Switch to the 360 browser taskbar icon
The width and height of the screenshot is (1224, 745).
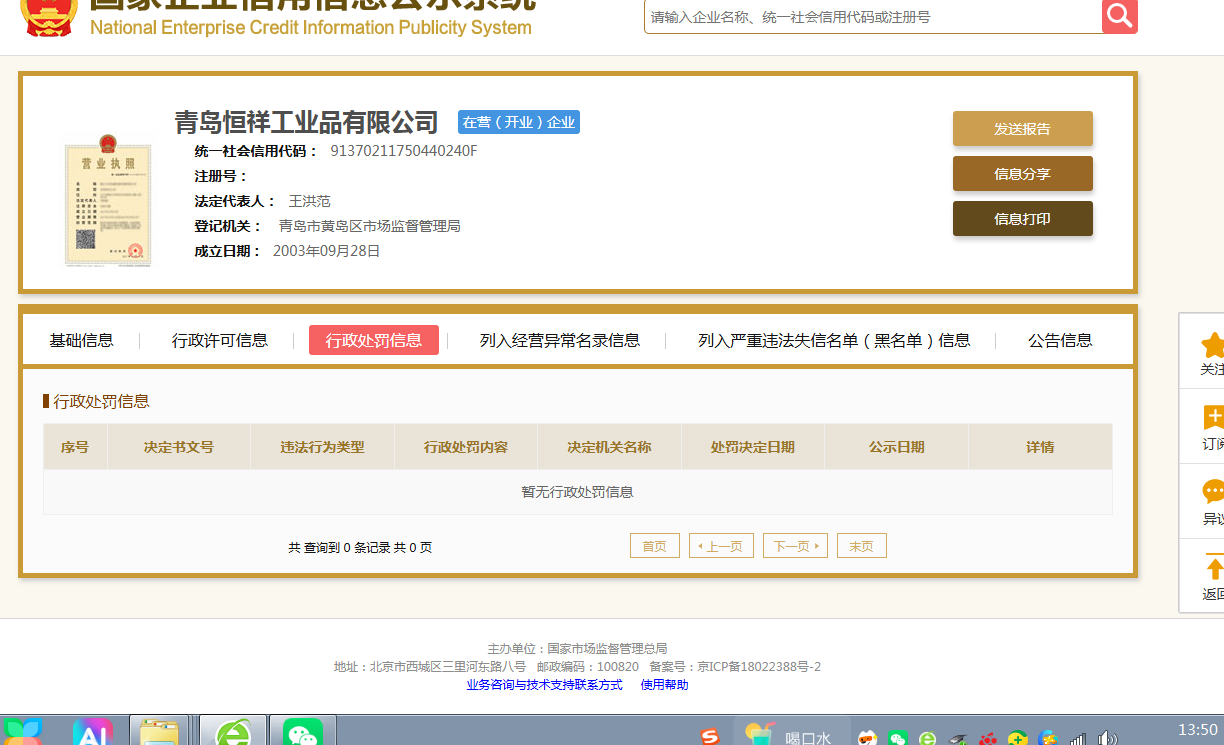[x=233, y=731]
